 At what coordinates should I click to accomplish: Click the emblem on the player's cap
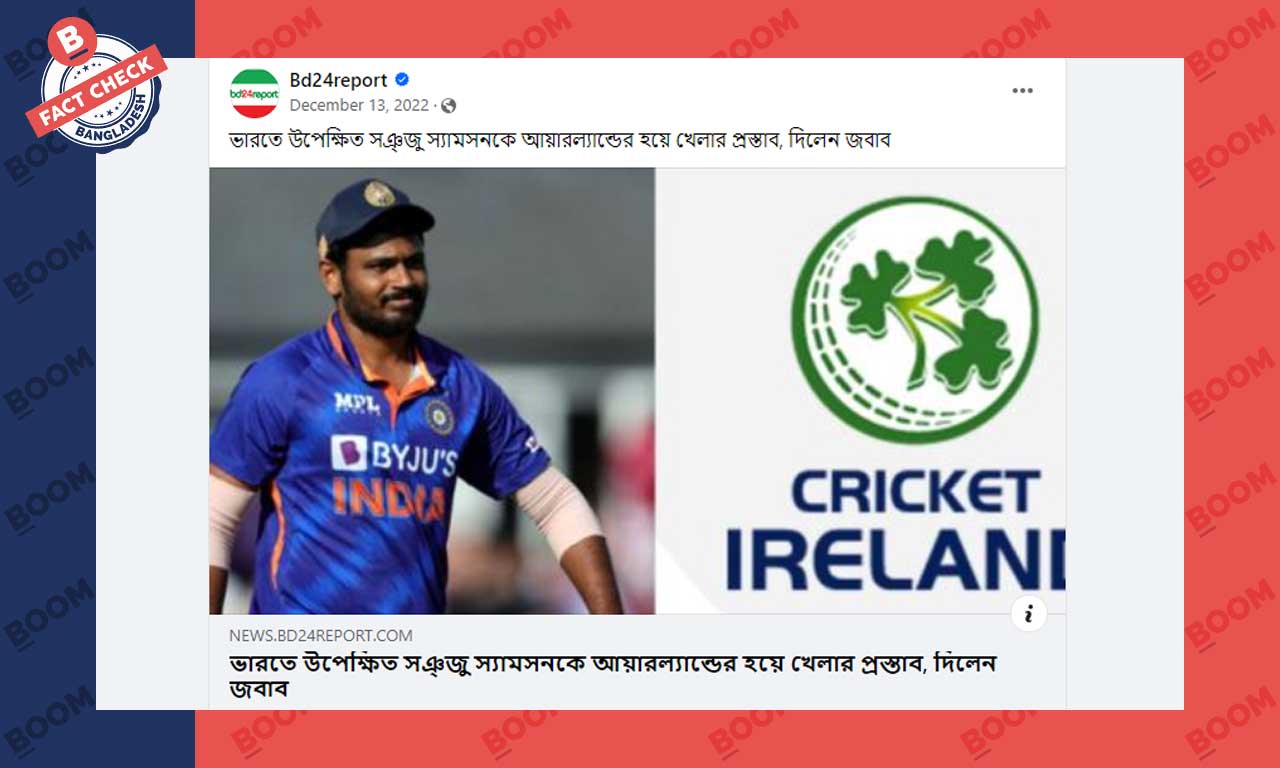379,194
